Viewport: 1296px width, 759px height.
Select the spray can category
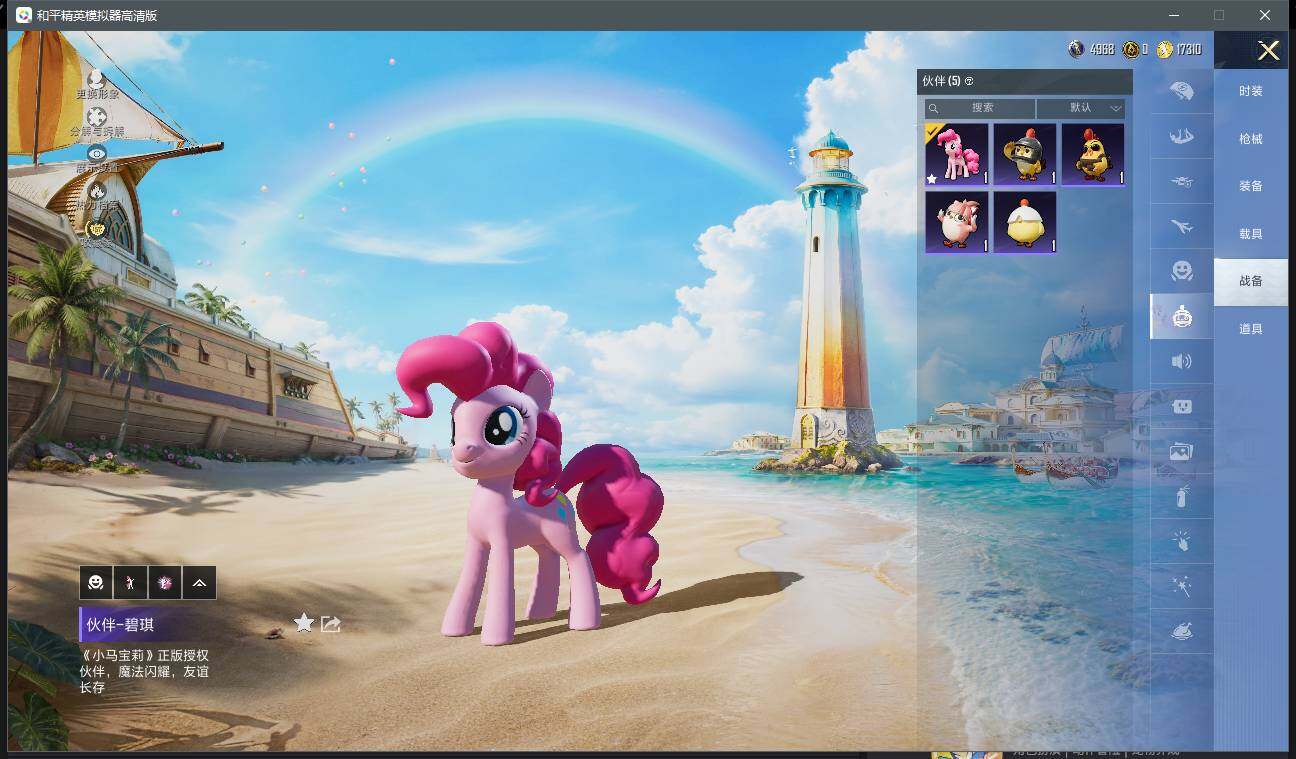pos(1181,496)
